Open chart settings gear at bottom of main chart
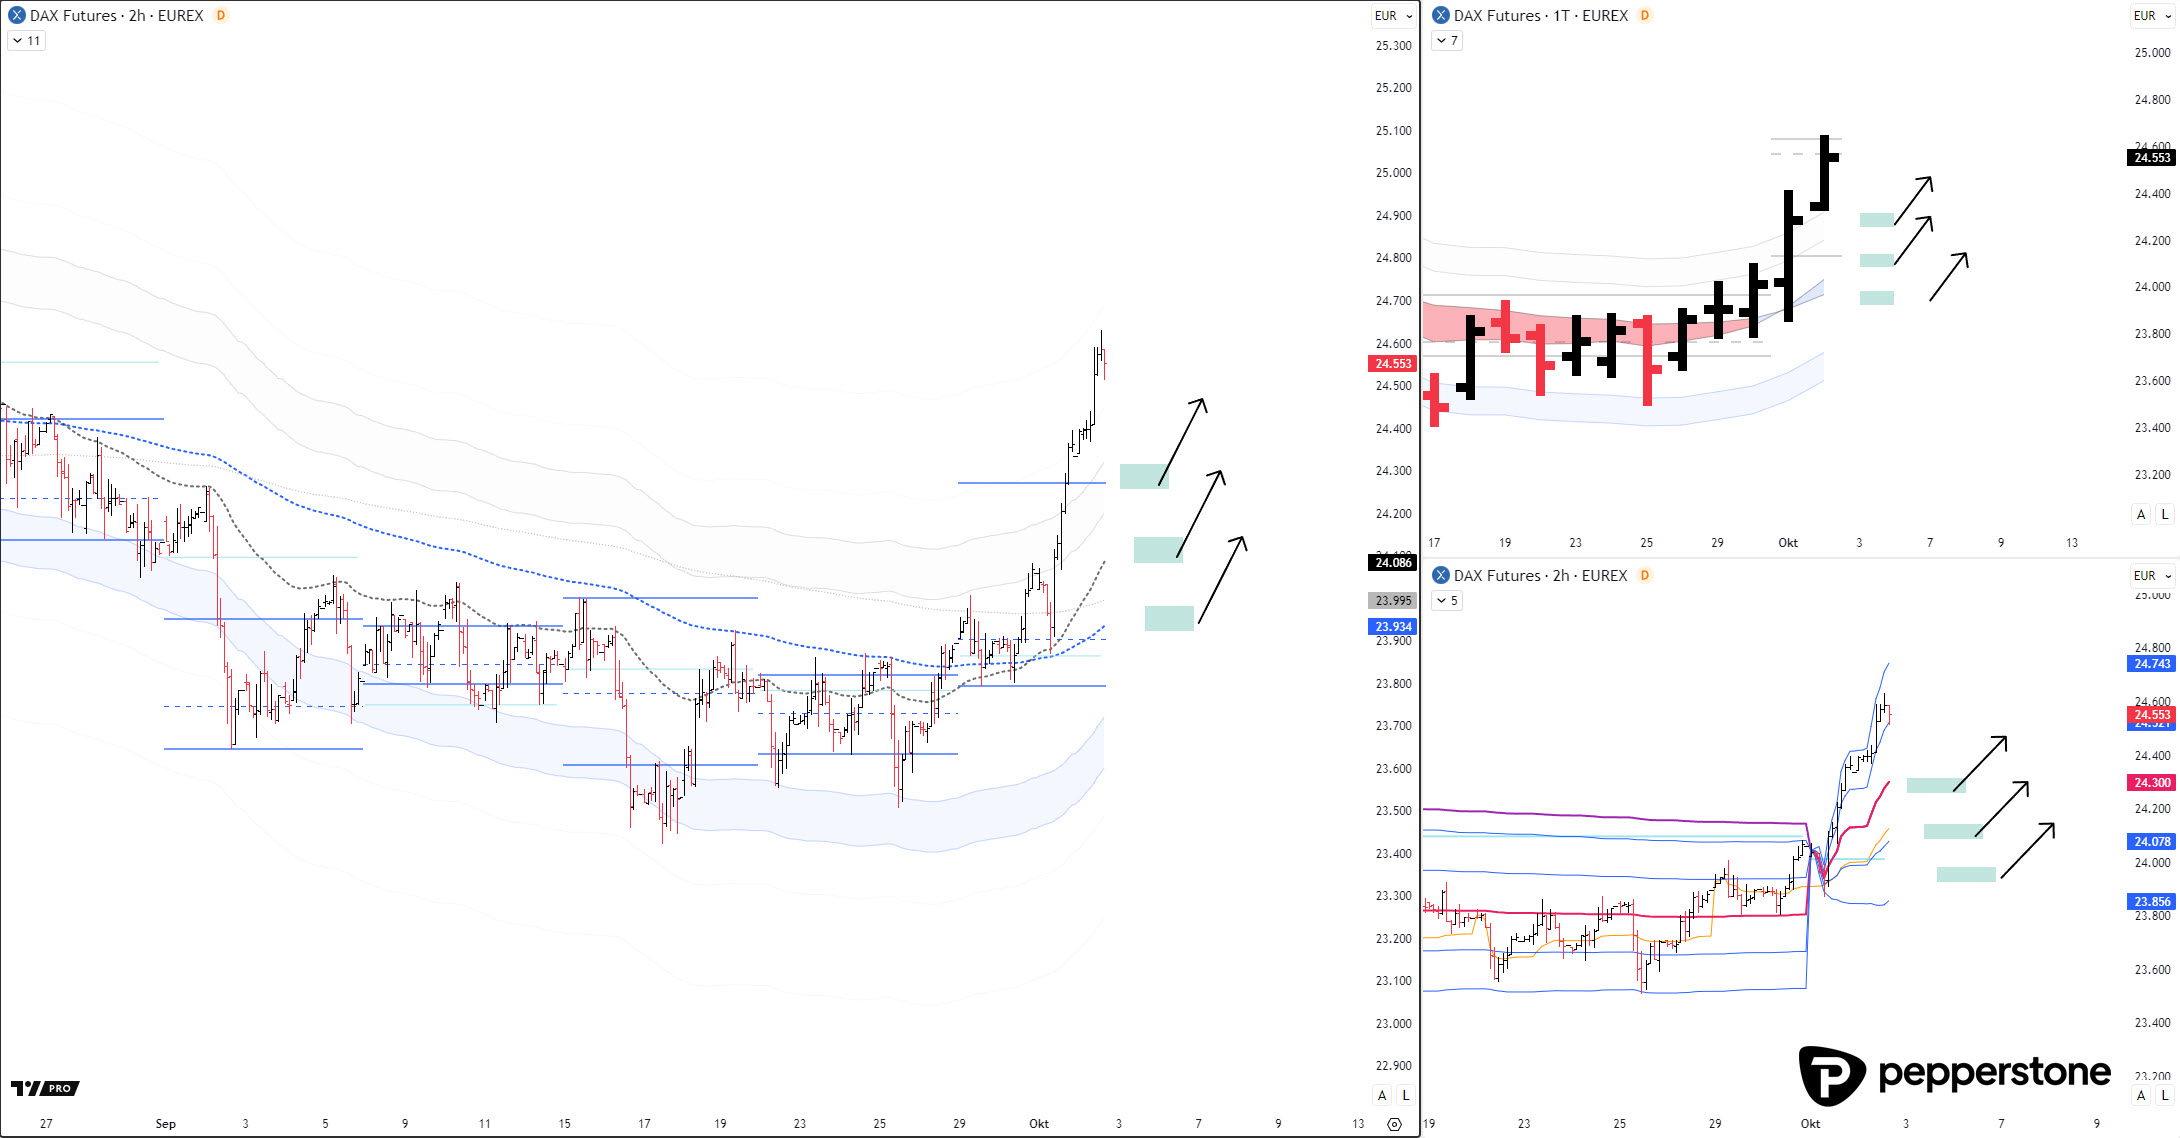The image size is (2180, 1138). coord(1394,1124)
